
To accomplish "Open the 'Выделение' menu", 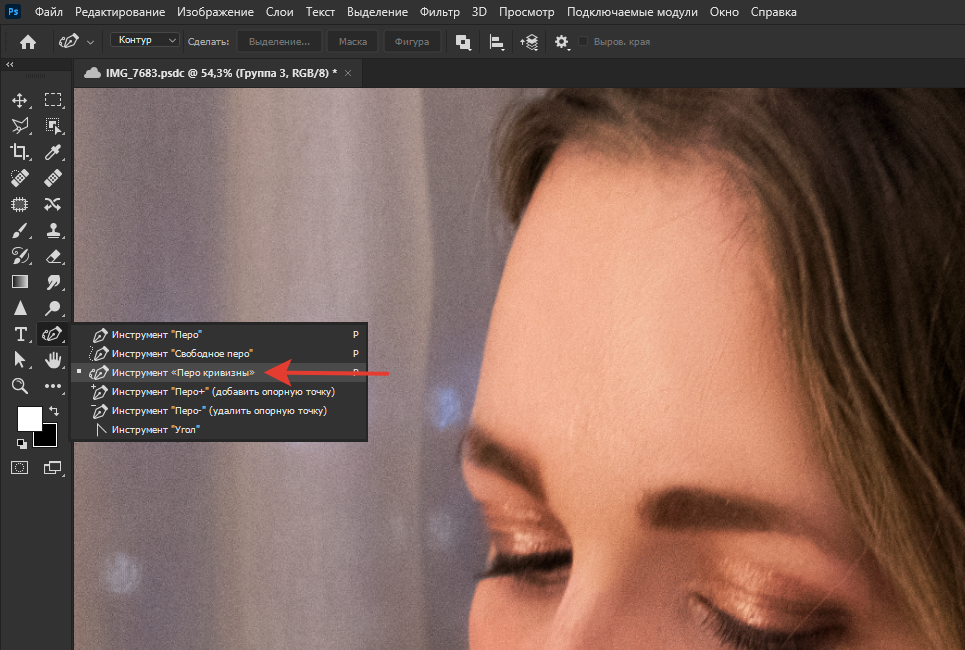I will coord(377,12).
